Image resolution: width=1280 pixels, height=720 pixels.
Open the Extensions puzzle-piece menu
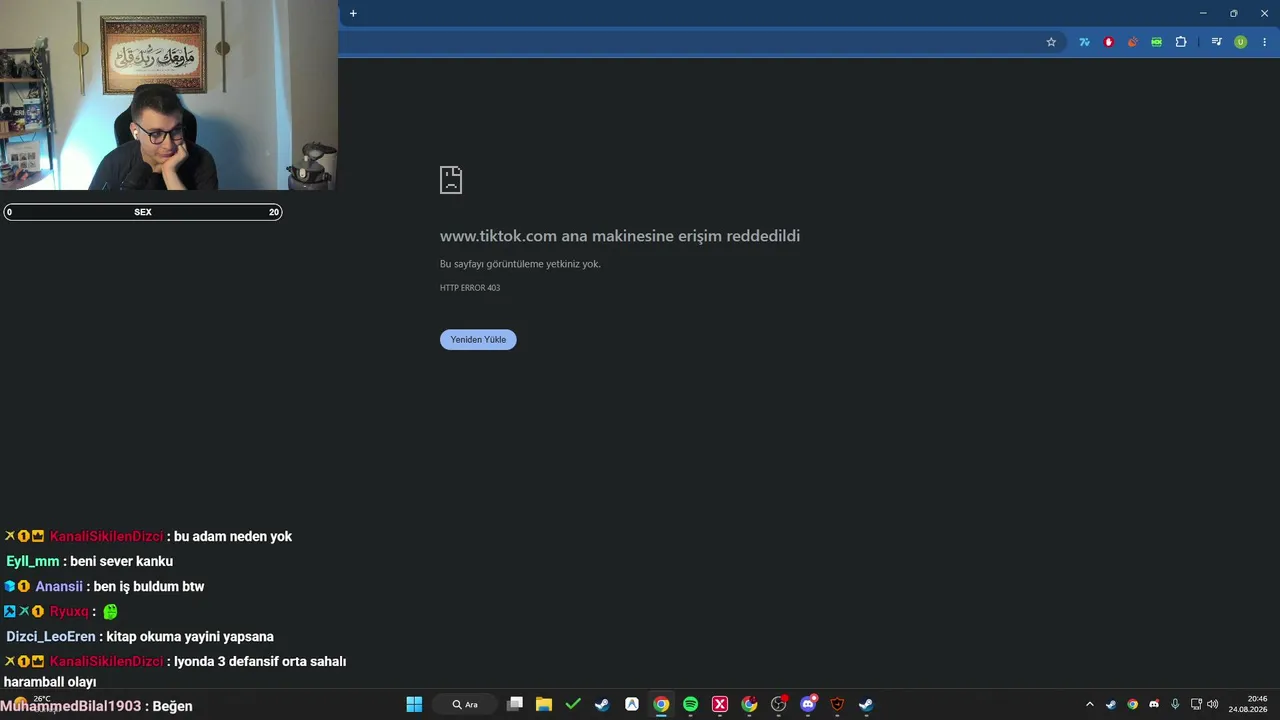tap(1181, 42)
